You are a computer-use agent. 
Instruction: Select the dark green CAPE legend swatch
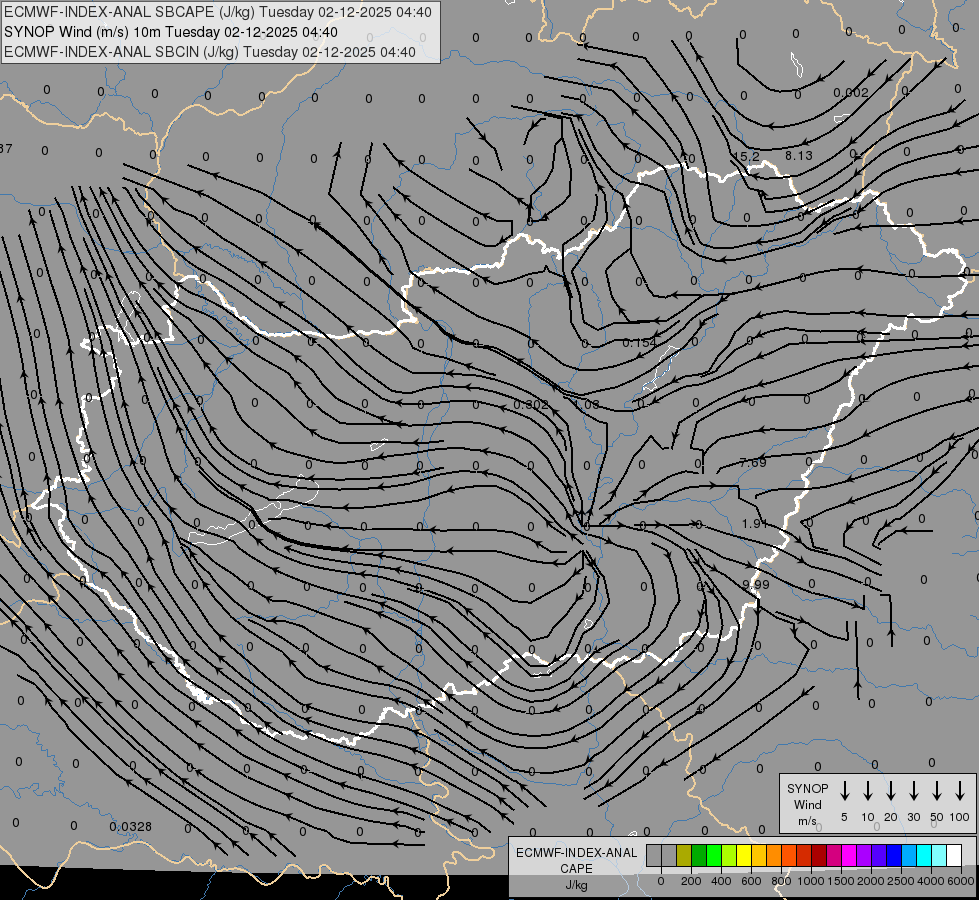coord(699,855)
